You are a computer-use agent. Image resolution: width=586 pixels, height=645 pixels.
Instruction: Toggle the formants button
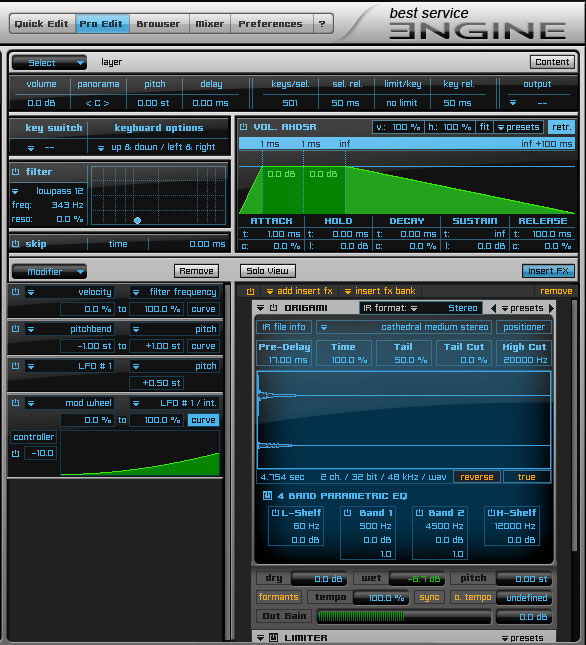point(278,597)
